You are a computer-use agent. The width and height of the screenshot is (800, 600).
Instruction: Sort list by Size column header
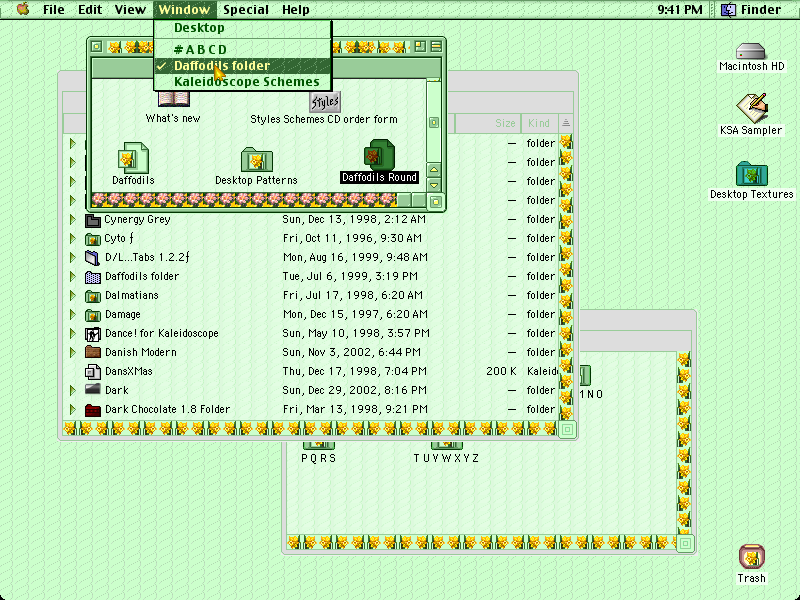pos(487,123)
